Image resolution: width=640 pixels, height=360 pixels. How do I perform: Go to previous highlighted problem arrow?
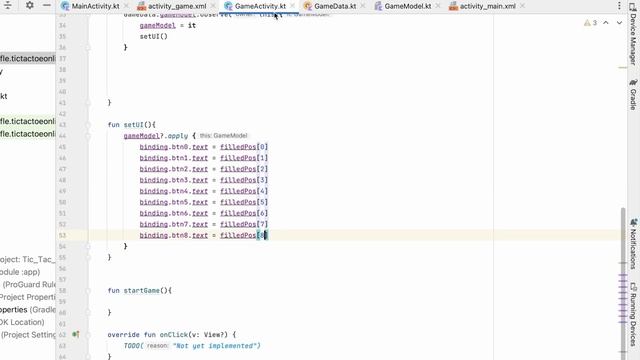[606, 23]
